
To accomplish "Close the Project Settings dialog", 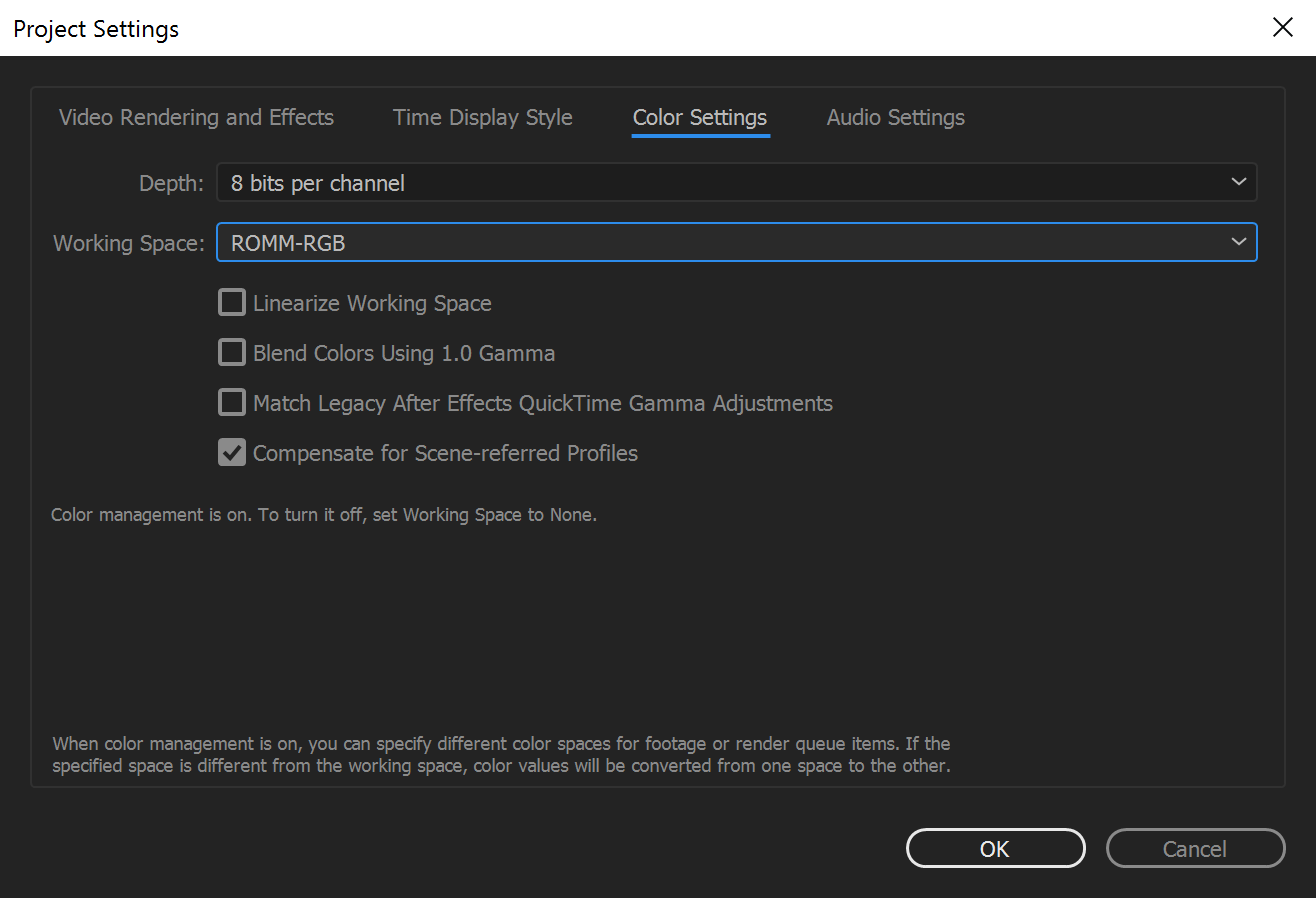I will pos(1283,27).
